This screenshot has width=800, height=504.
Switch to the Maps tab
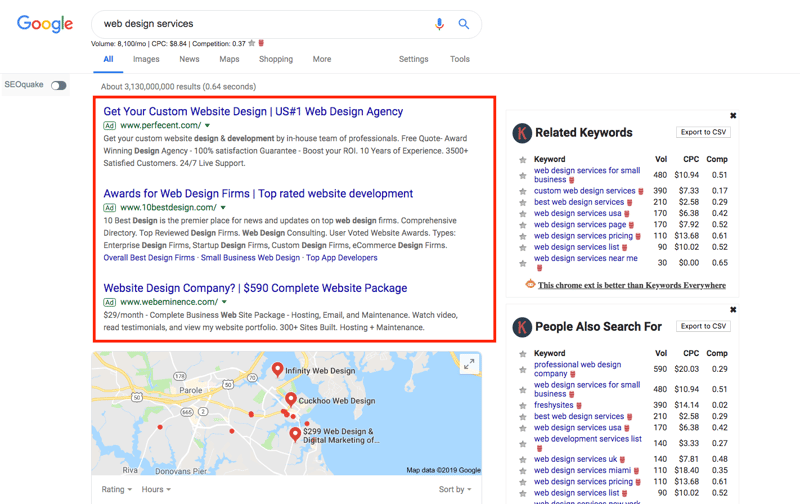[x=229, y=59]
